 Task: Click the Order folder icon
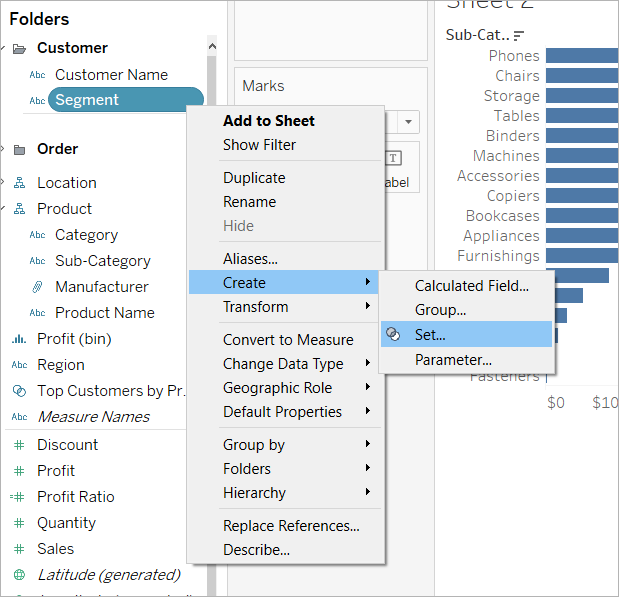point(19,150)
